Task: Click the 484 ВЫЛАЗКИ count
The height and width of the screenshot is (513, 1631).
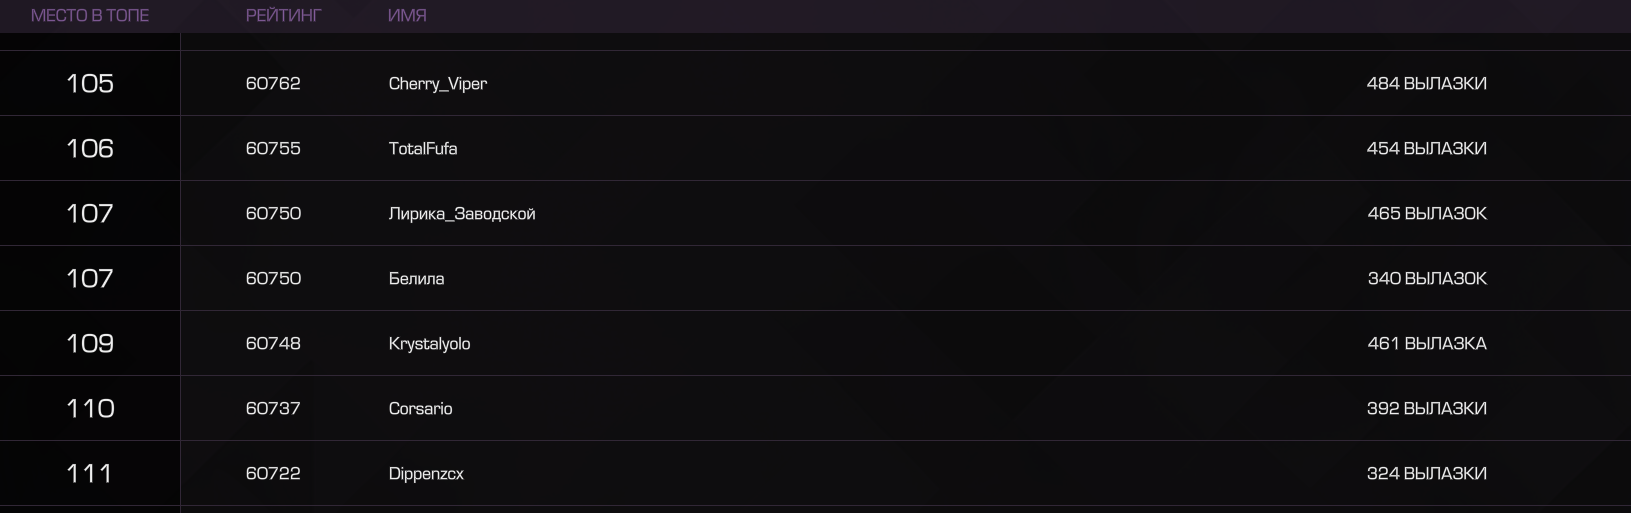Action: click(x=1427, y=84)
